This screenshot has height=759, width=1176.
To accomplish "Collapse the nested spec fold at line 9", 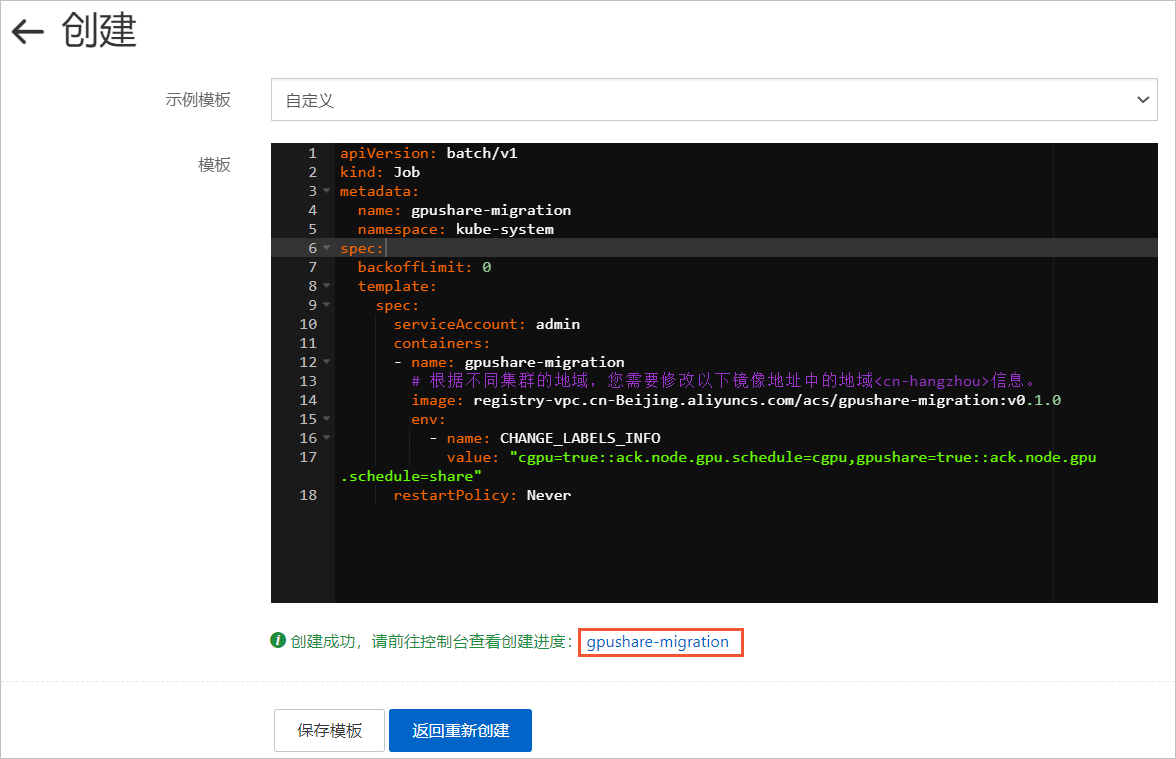I will click(326, 305).
